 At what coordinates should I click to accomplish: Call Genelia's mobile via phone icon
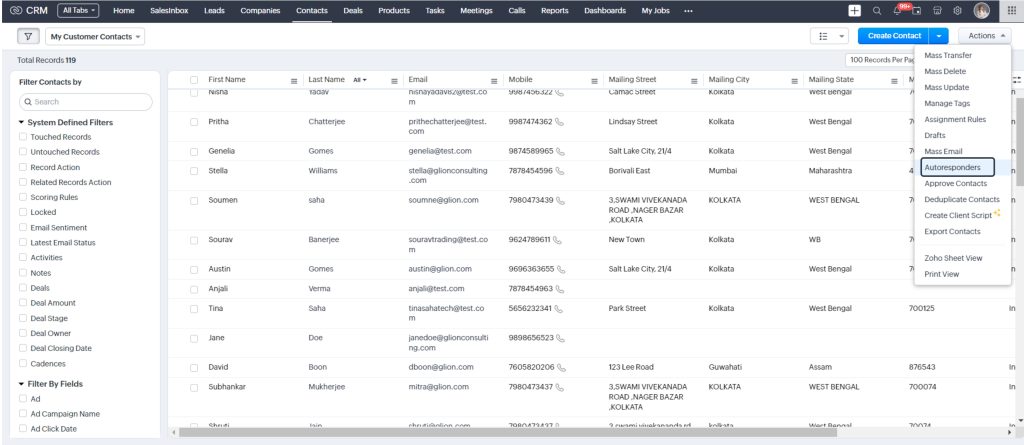[560, 152]
